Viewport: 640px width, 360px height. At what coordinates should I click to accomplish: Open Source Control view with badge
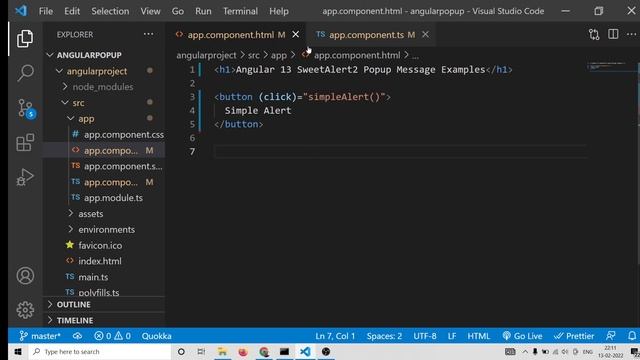pos(26,109)
